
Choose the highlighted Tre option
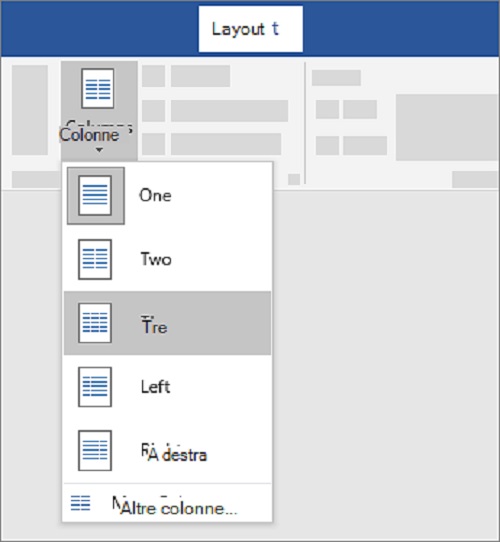coord(167,323)
